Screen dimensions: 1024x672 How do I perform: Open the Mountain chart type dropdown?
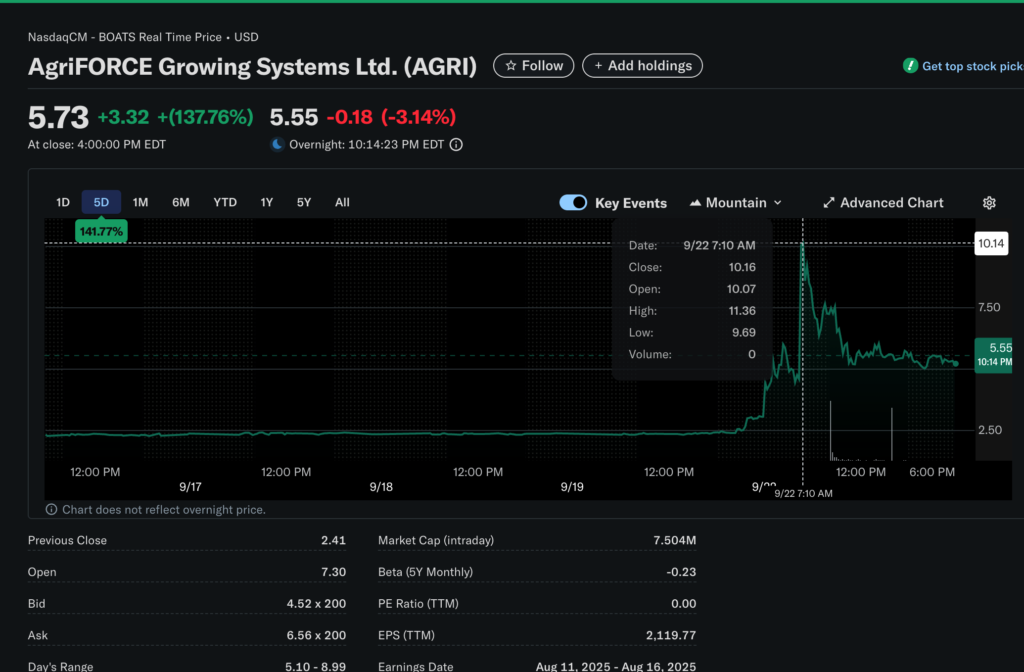736,203
